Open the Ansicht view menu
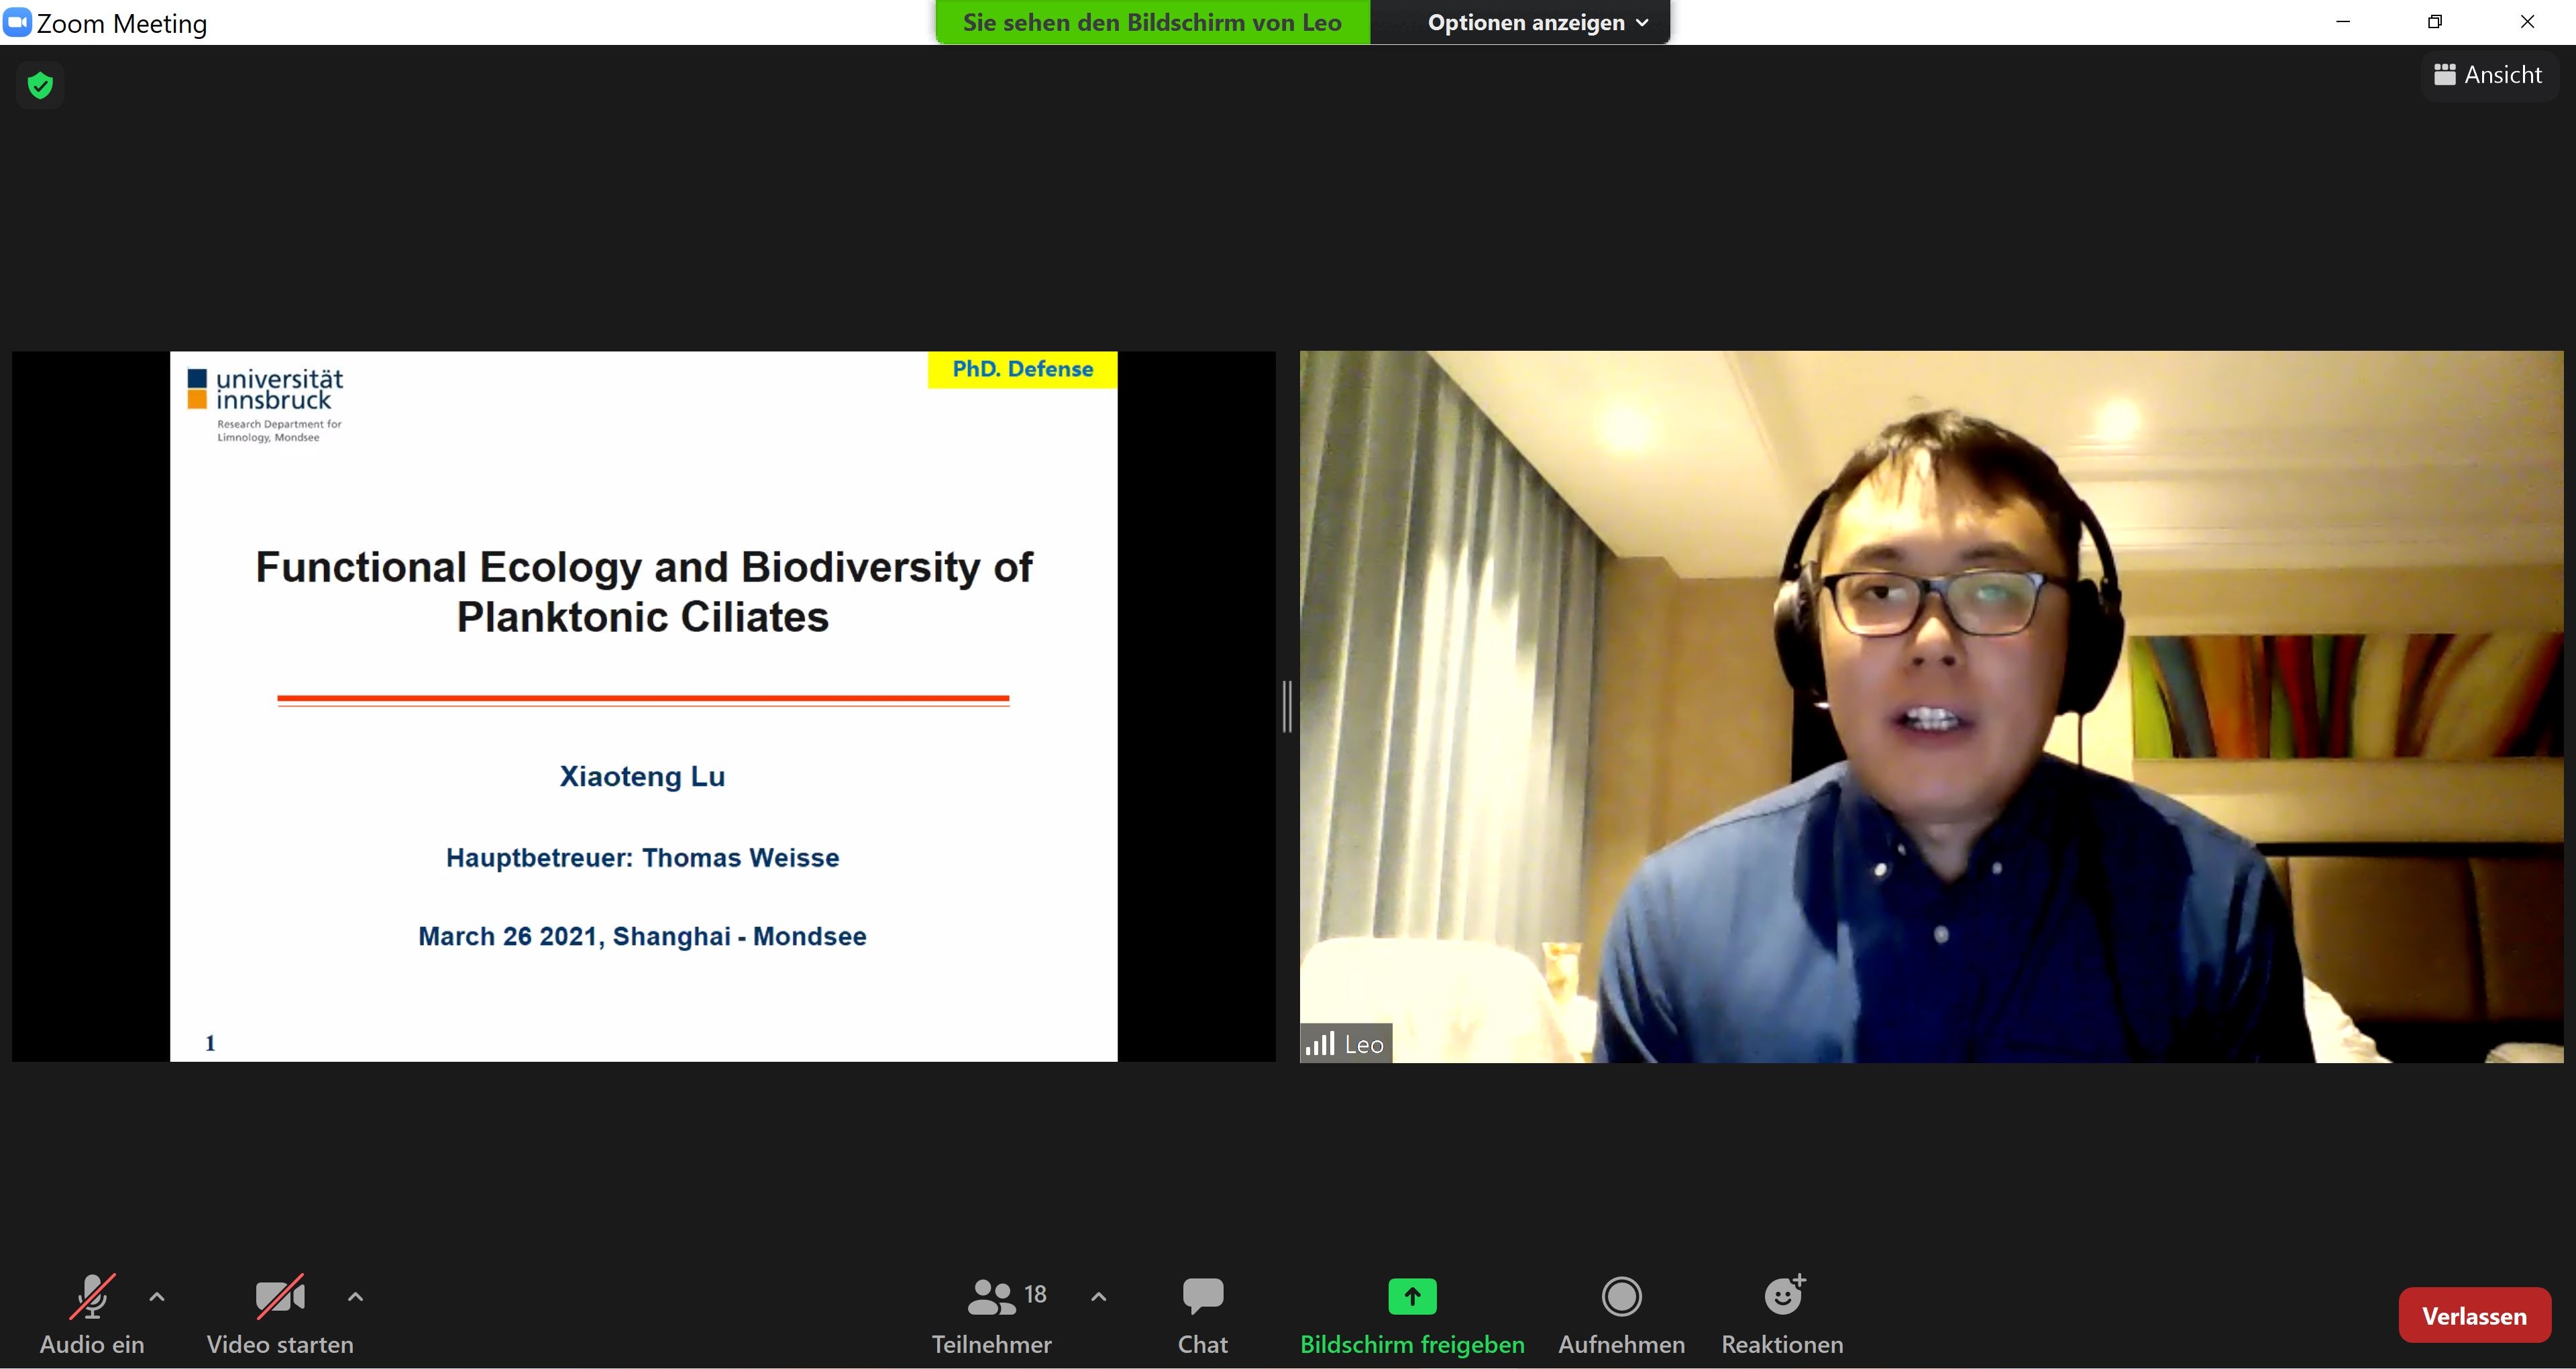 (2488, 75)
